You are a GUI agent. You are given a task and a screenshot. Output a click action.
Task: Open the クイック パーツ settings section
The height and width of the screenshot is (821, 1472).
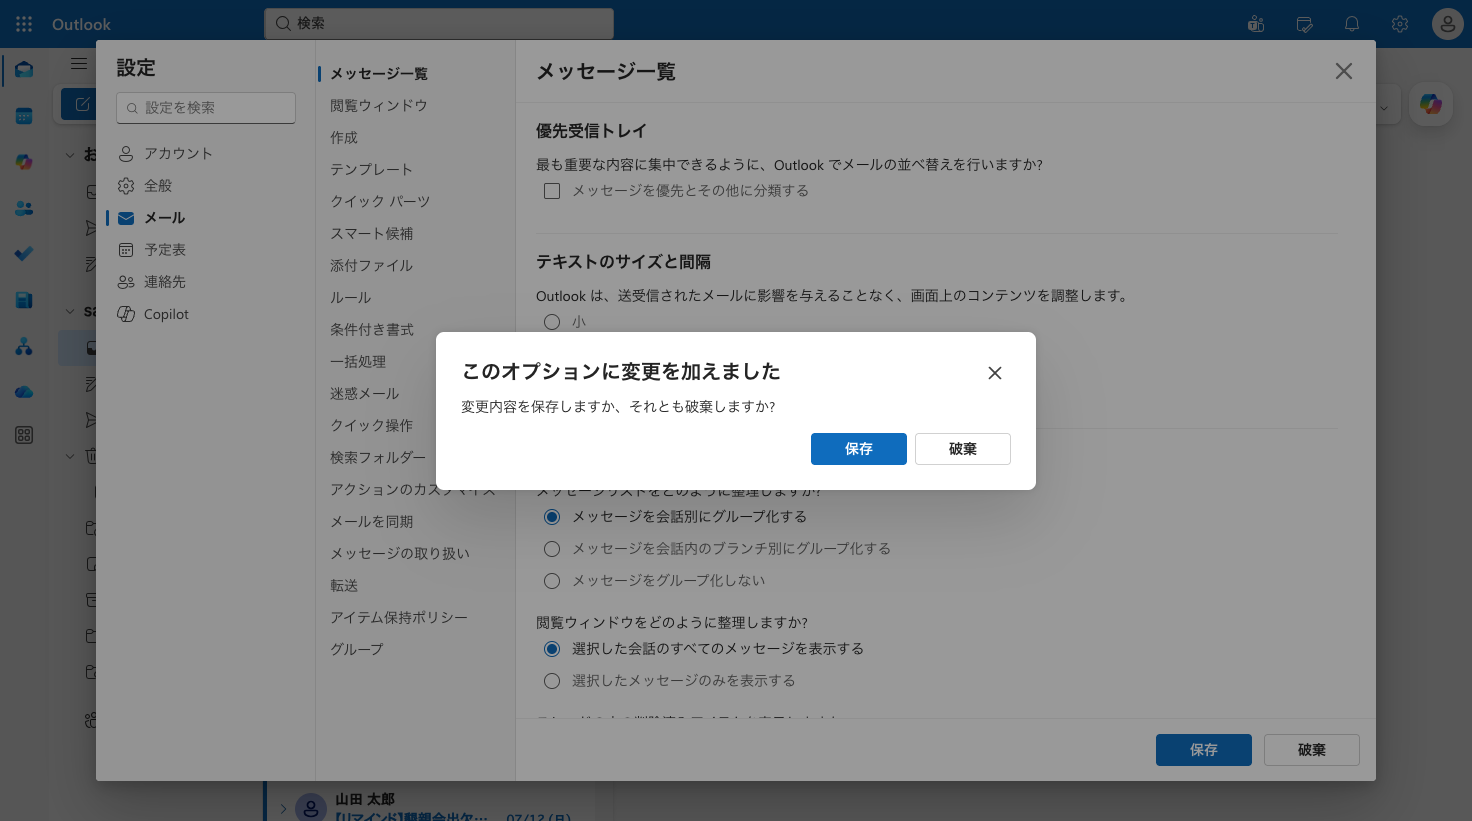coord(380,202)
